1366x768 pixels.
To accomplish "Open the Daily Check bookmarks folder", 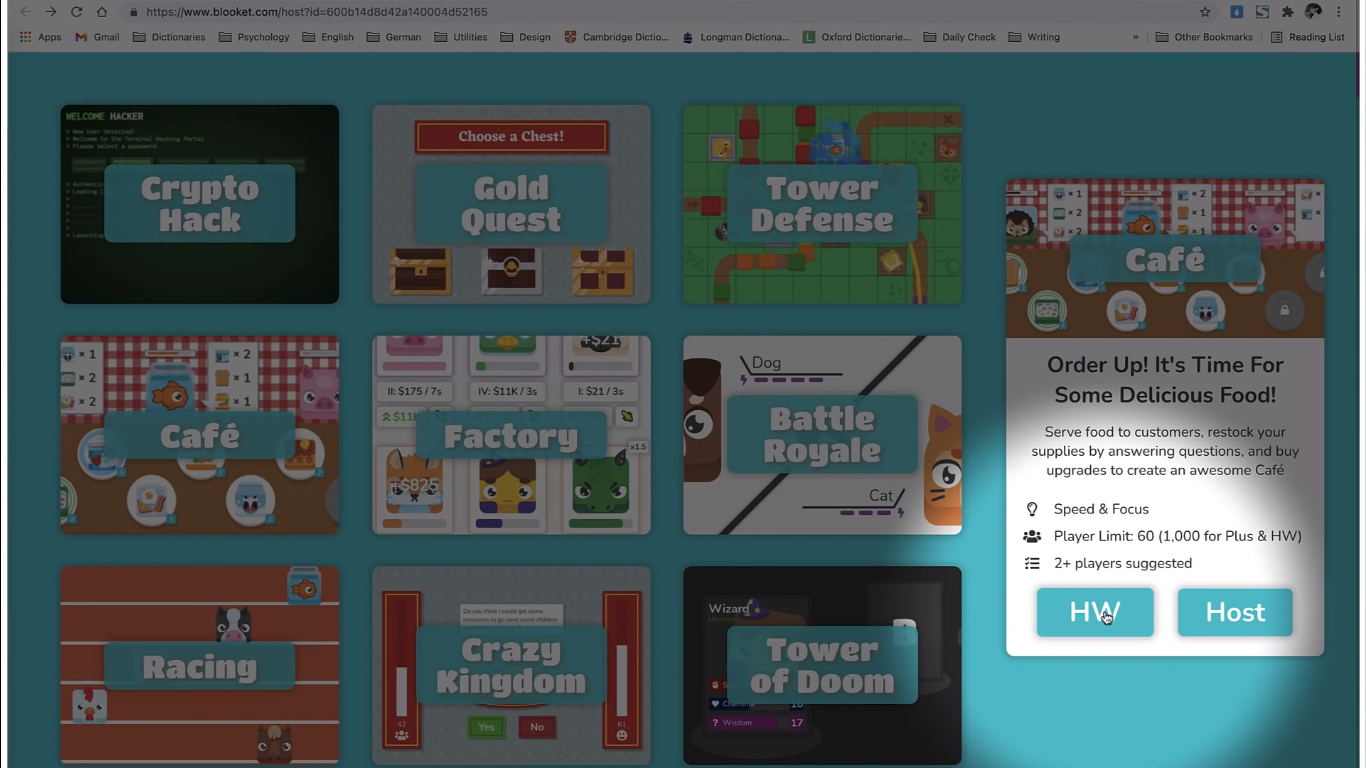I will [x=960, y=37].
